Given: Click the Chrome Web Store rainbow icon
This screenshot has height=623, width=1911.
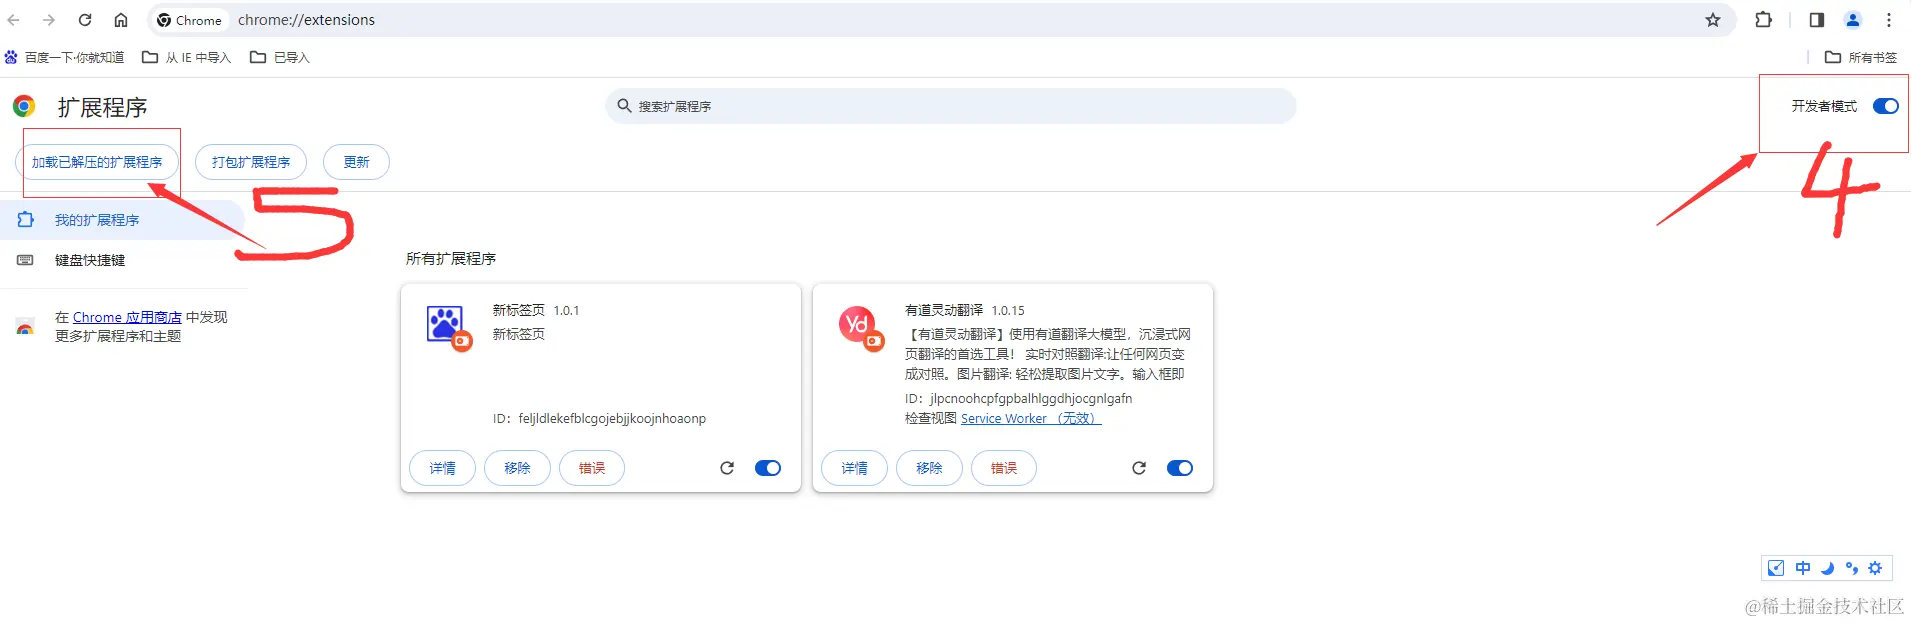Looking at the screenshot, I should tap(25, 327).
